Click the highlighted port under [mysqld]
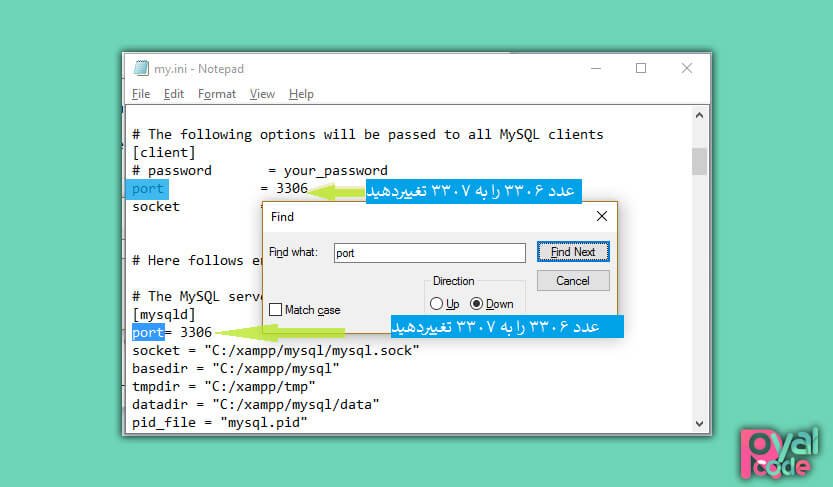 [x=148, y=332]
